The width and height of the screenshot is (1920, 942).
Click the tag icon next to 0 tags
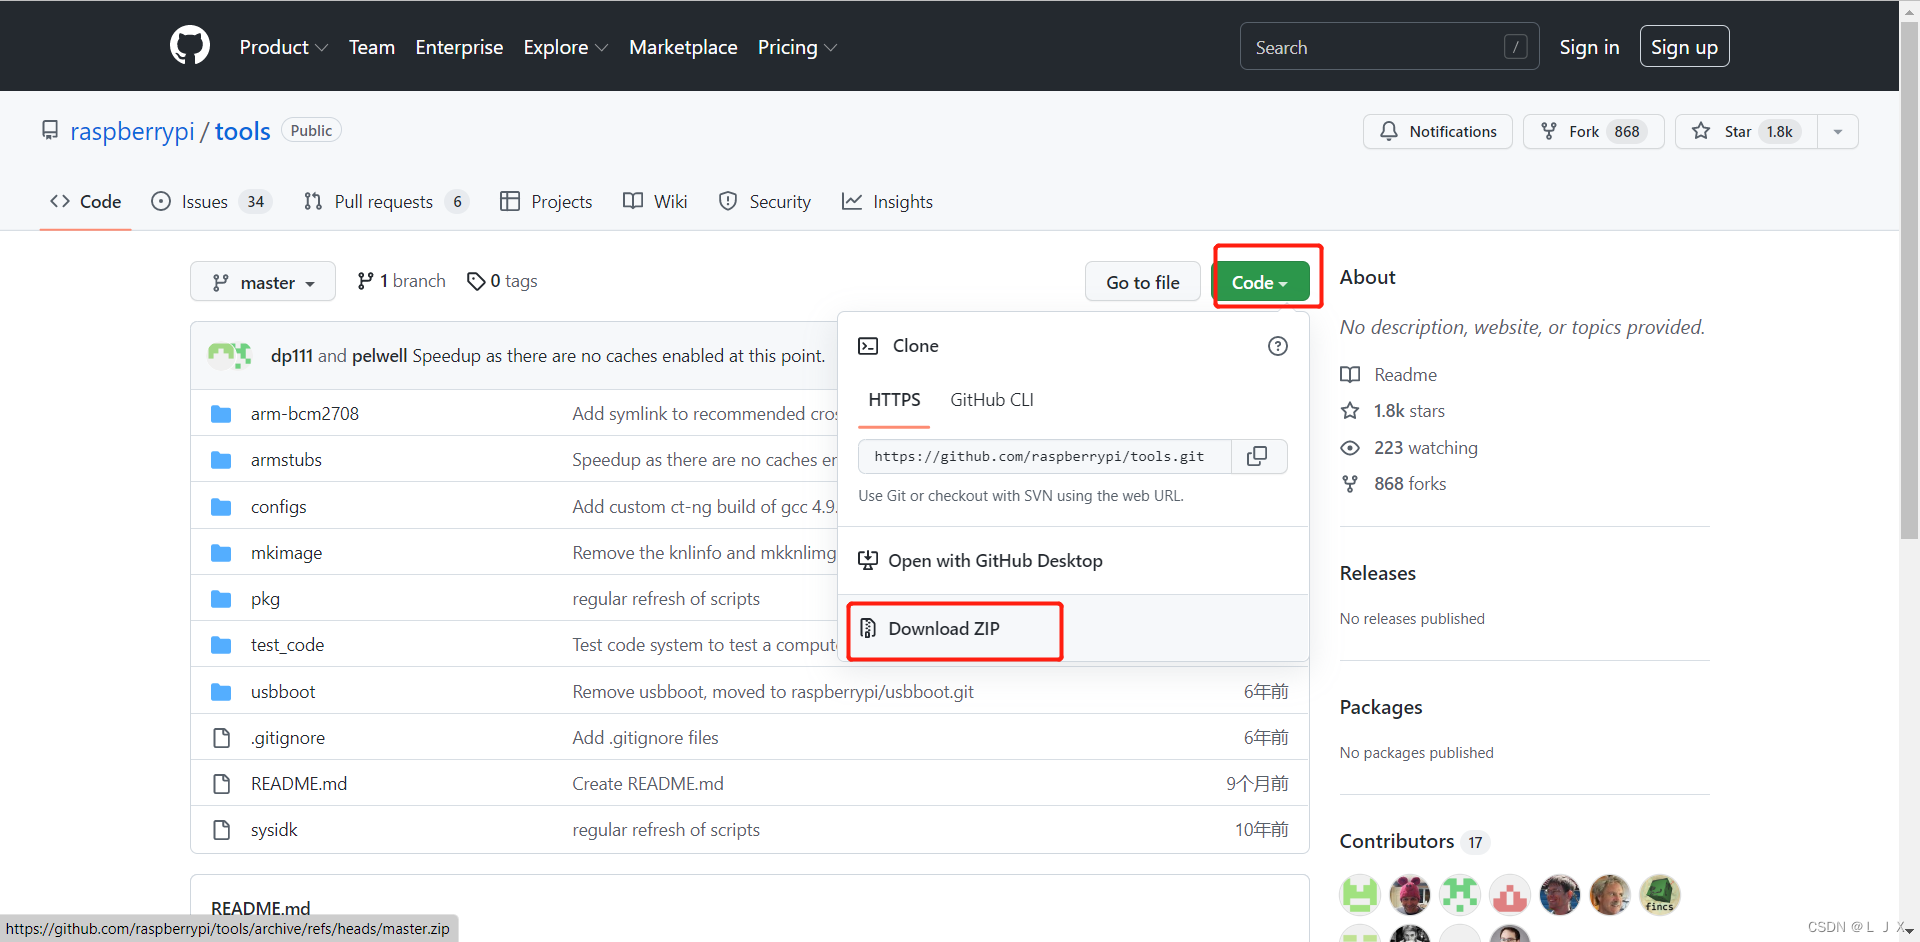click(476, 282)
